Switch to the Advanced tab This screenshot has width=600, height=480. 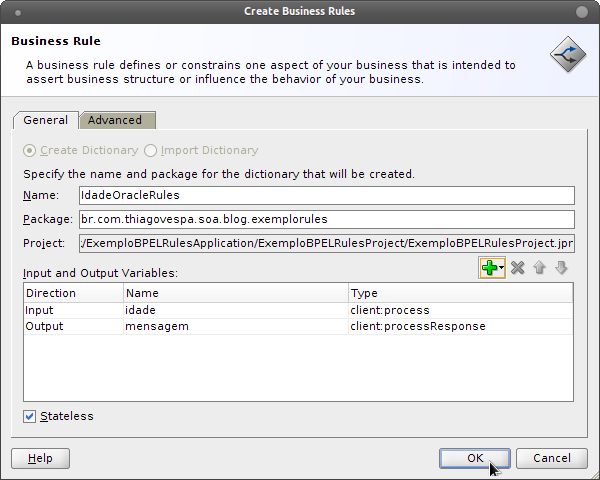coord(117,120)
